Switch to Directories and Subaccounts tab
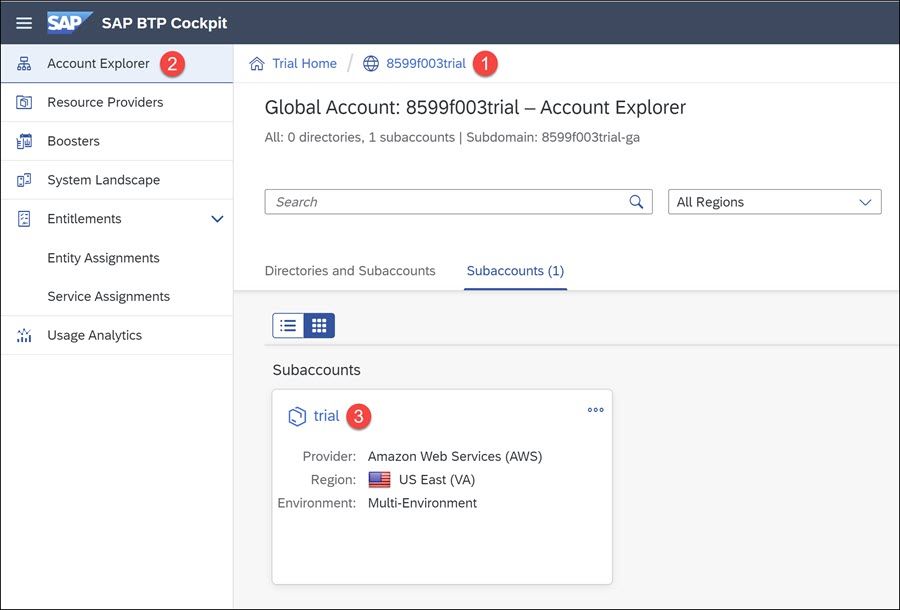 [350, 271]
